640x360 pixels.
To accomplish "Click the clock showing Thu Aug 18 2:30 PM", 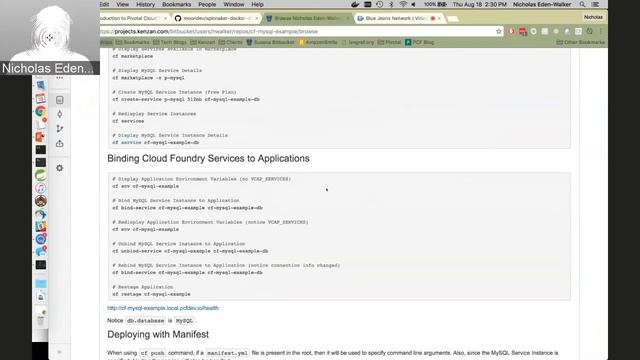I will 480,4.
